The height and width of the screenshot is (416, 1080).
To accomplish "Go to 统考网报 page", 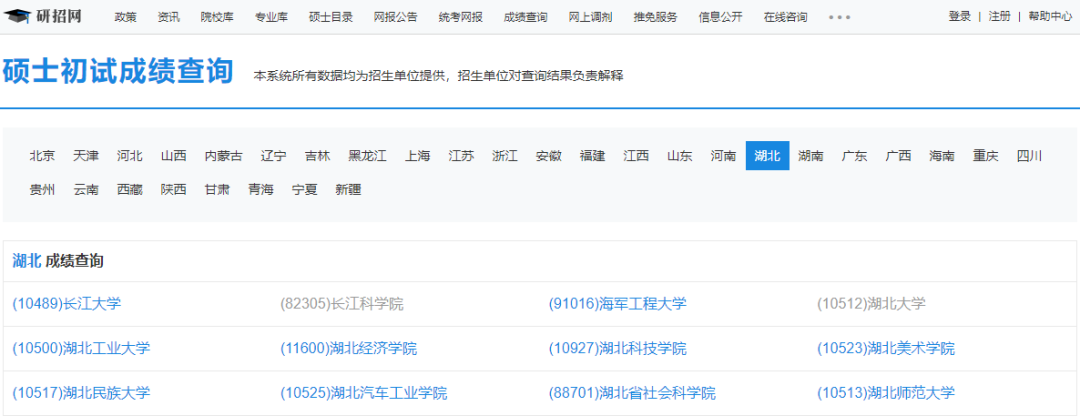I will pos(460,17).
